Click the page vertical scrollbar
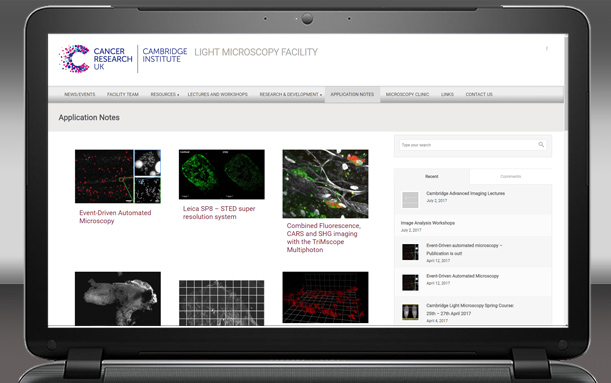Image resolution: width=611 pixels, height=383 pixels. [x=566, y=84]
